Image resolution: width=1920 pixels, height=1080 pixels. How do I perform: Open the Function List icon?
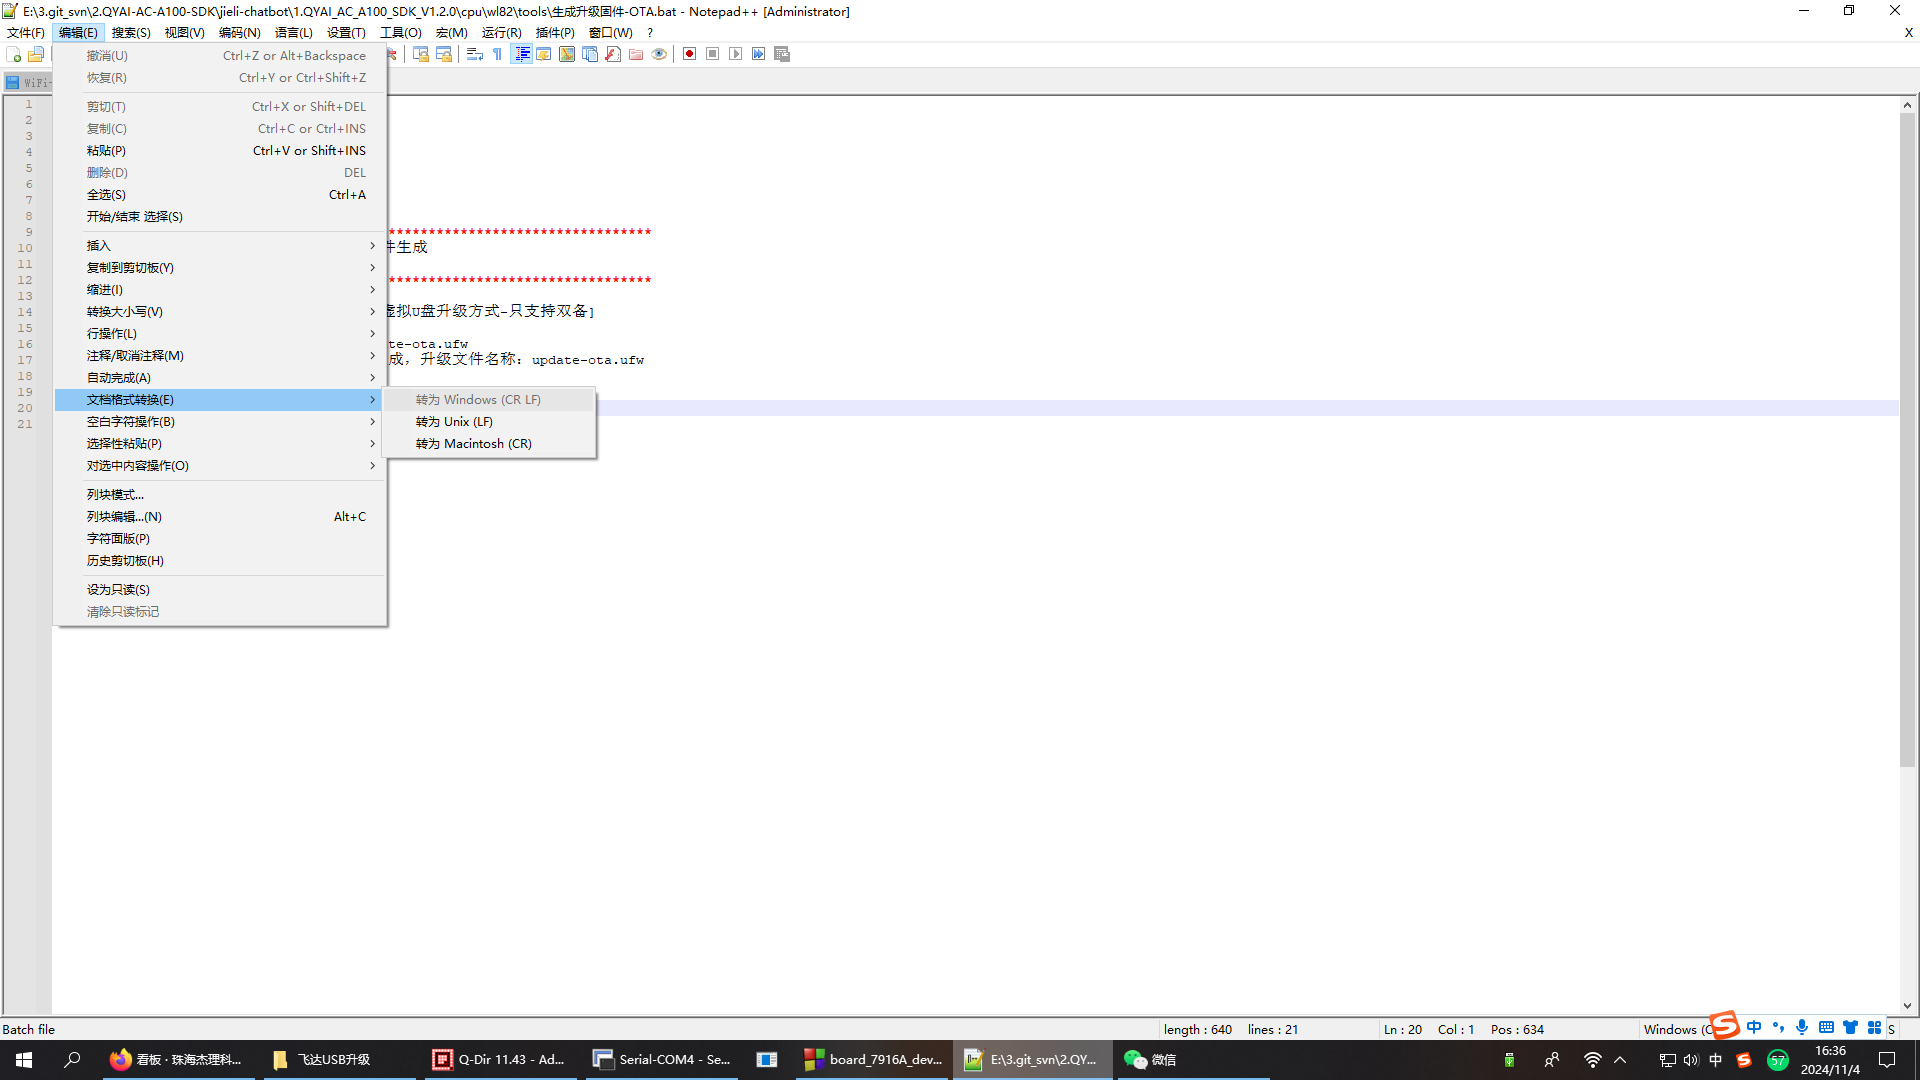(613, 54)
